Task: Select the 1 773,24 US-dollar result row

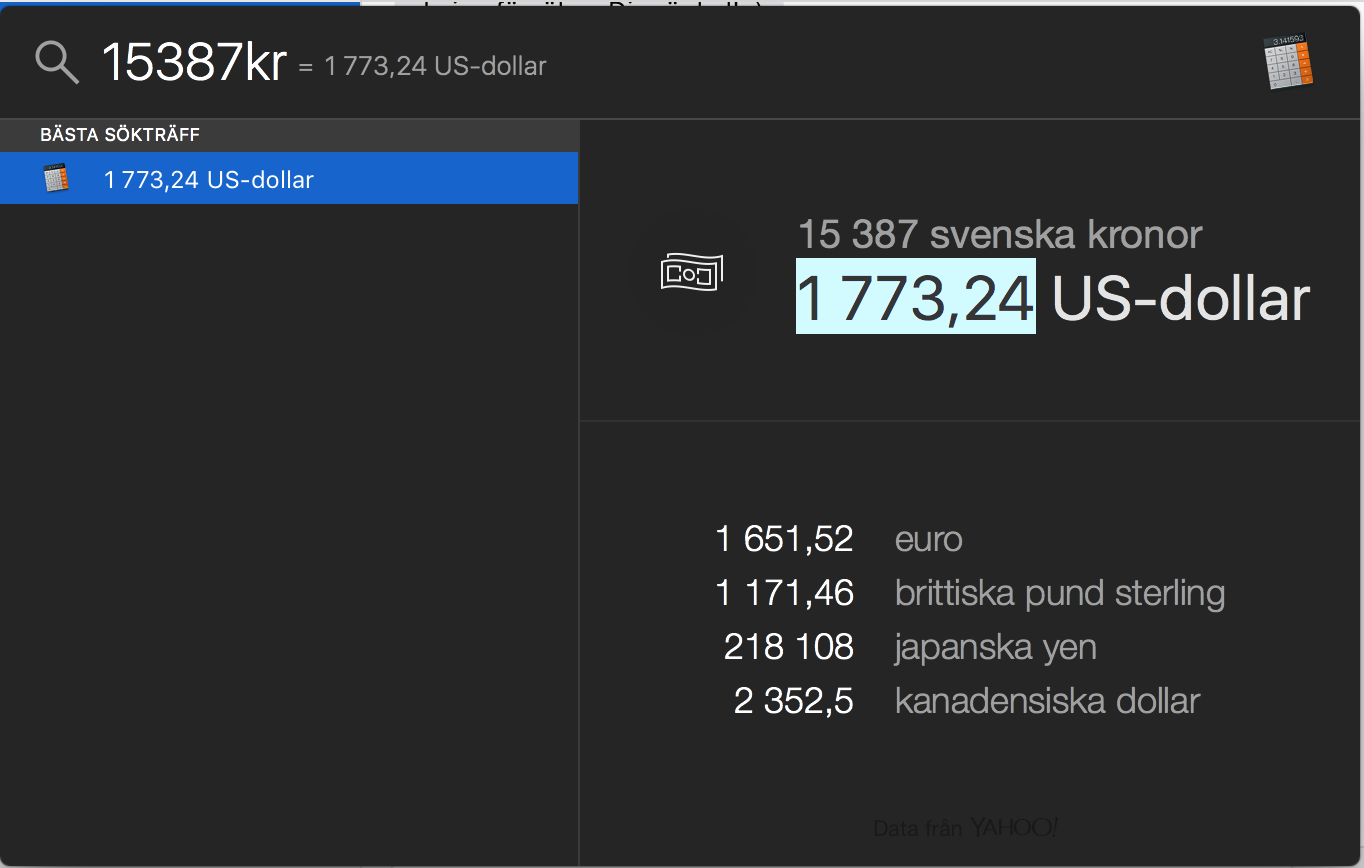Action: click(x=289, y=178)
